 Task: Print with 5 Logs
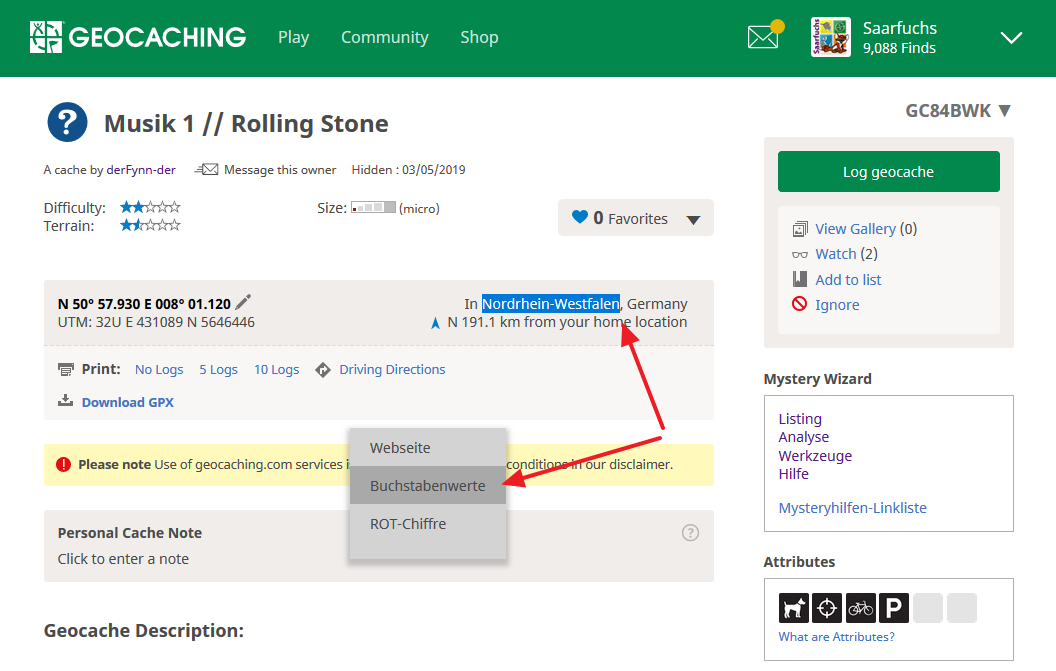click(218, 369)
